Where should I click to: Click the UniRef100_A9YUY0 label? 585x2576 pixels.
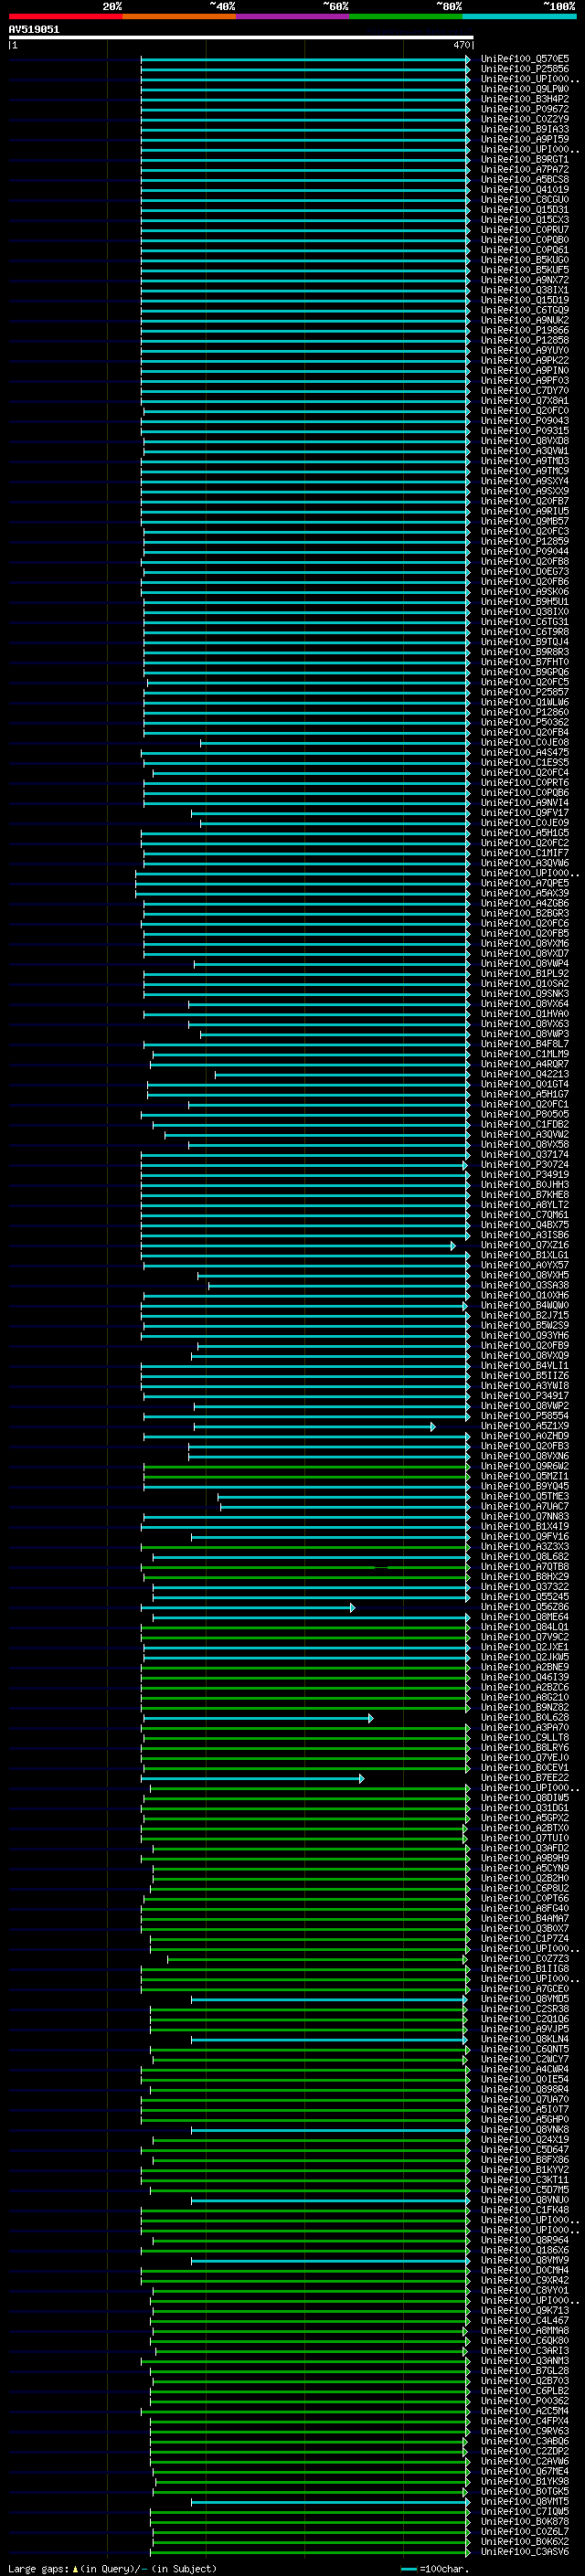(x=525, y=351)
